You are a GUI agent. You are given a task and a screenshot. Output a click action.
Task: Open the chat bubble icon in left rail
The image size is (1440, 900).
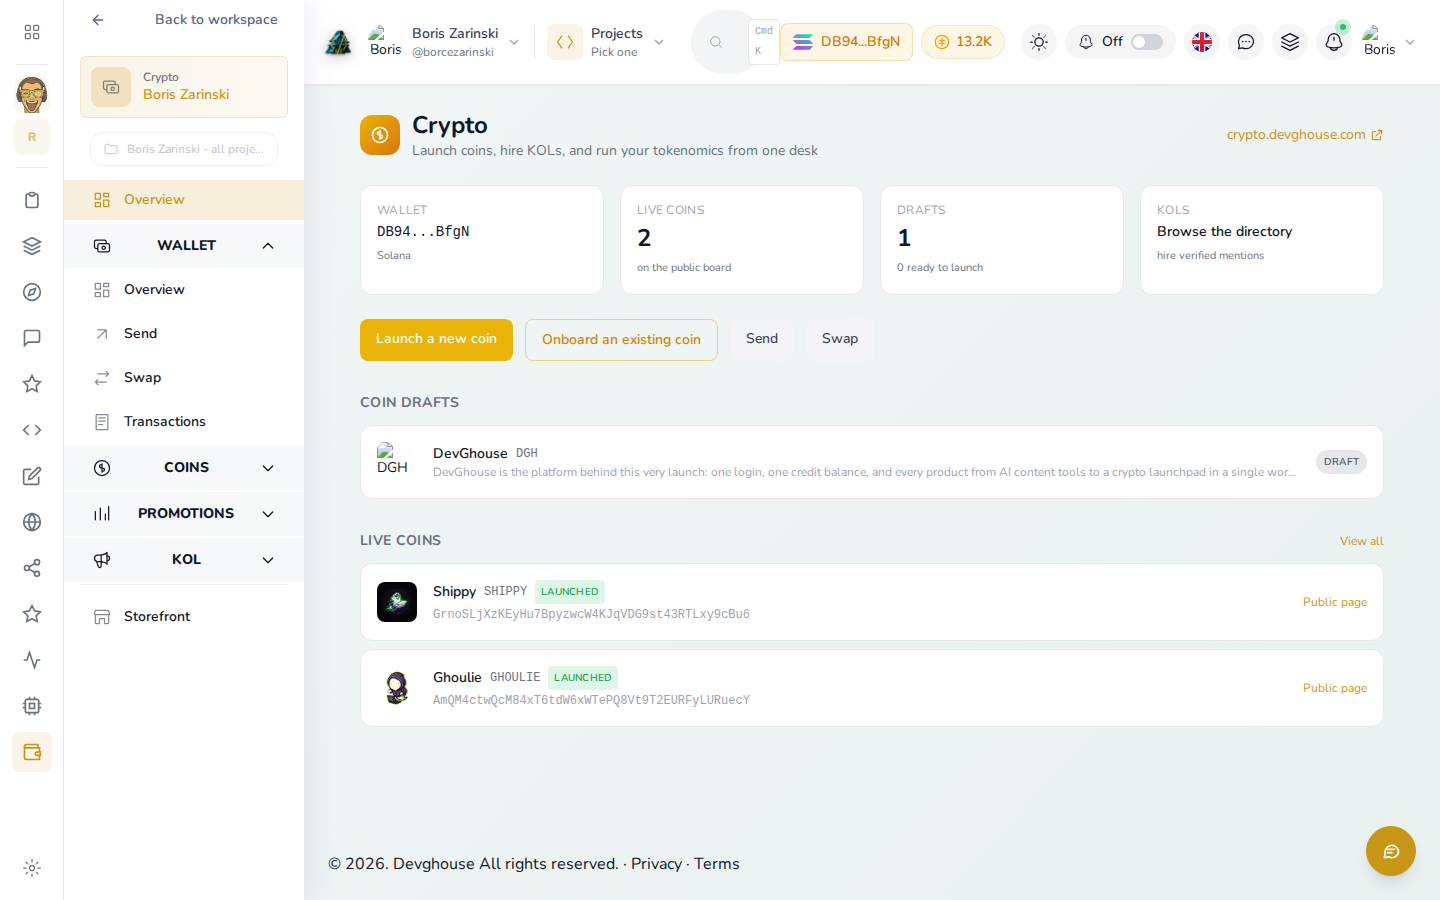(x=32, y=338)
